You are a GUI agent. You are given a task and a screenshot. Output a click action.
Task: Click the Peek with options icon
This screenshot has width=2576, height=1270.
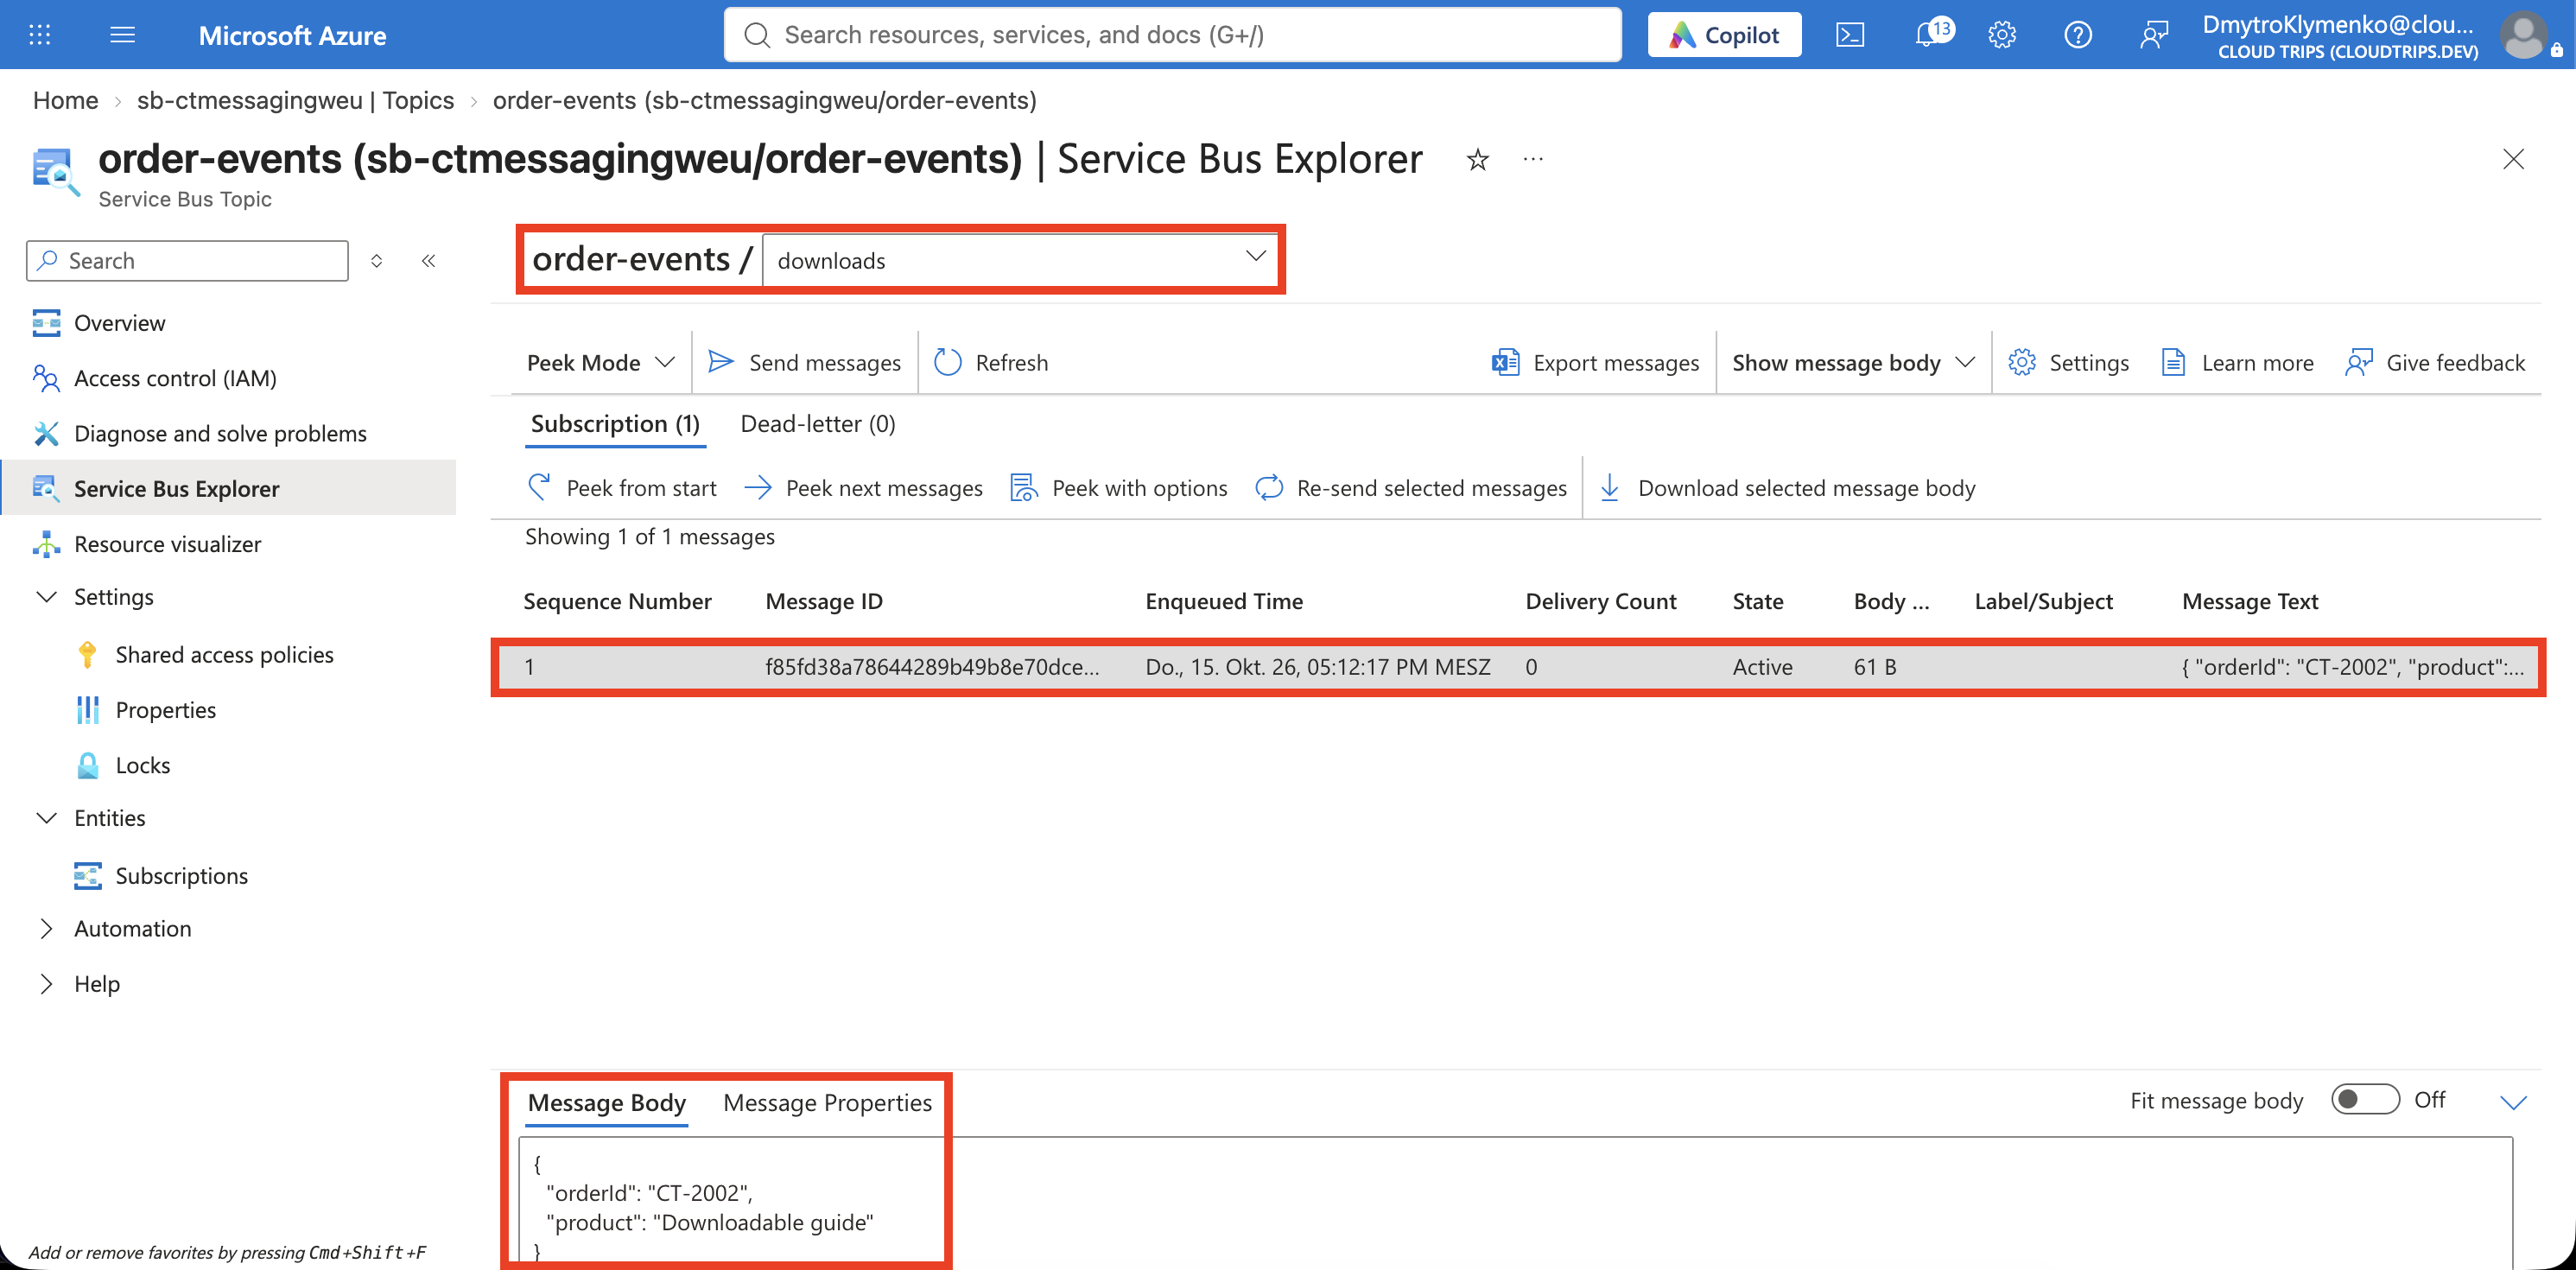coord(1023,488)
